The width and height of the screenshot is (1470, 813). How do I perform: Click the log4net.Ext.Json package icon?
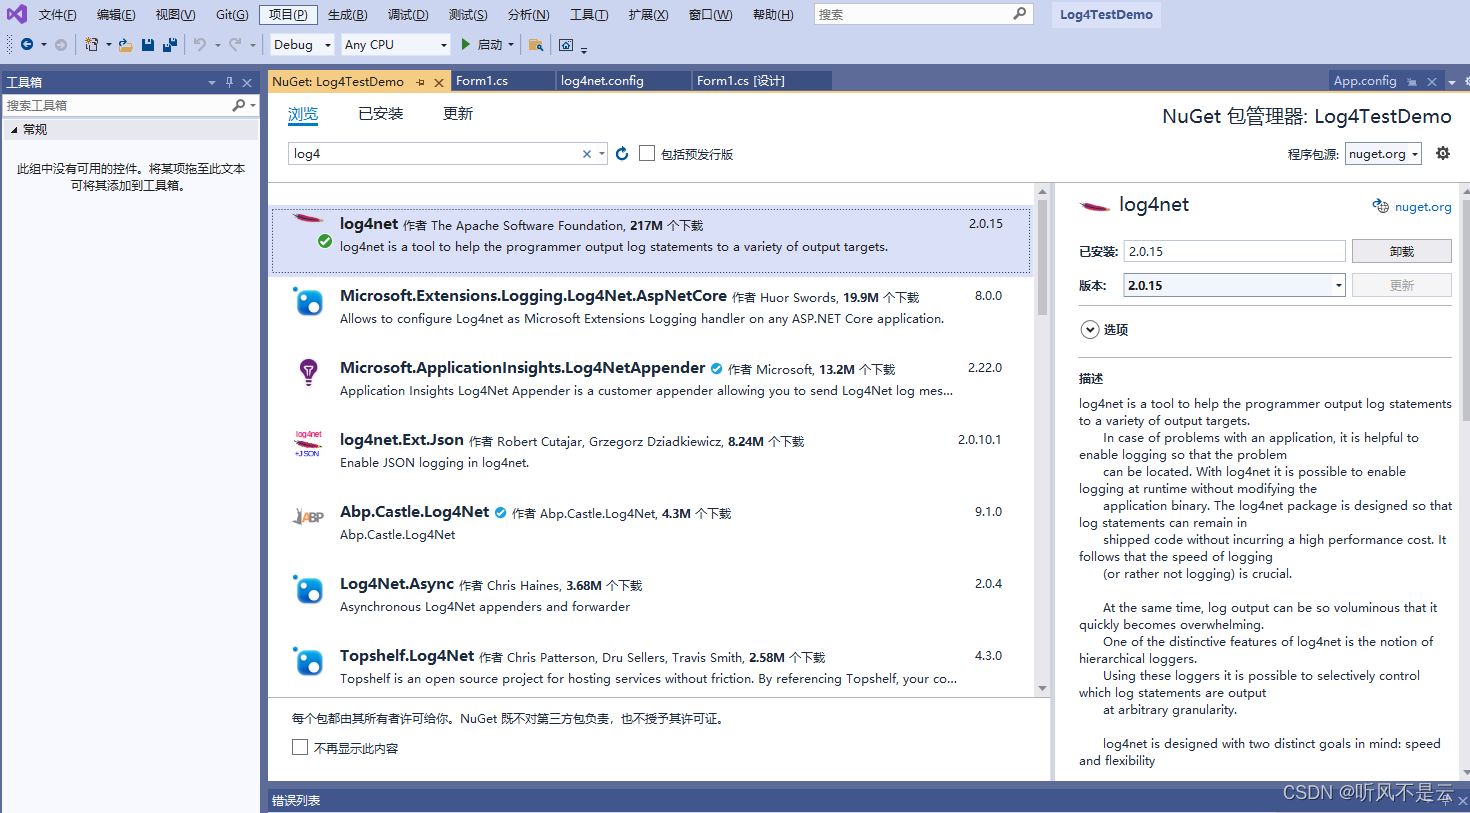308,444
